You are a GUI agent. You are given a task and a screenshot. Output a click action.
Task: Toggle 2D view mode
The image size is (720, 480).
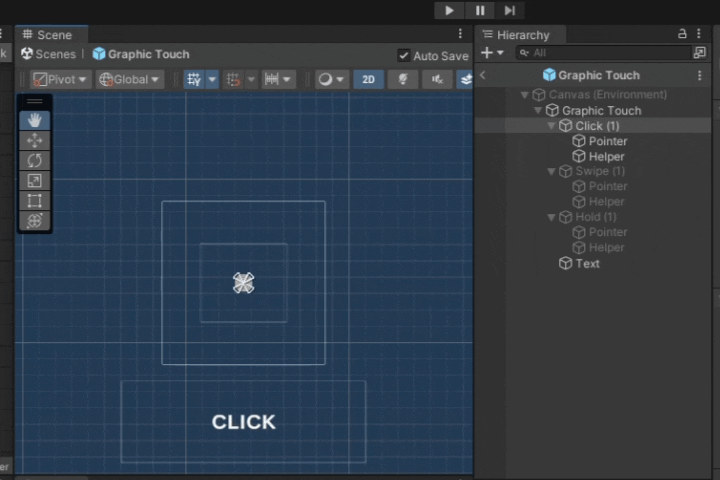pos(368,79)
